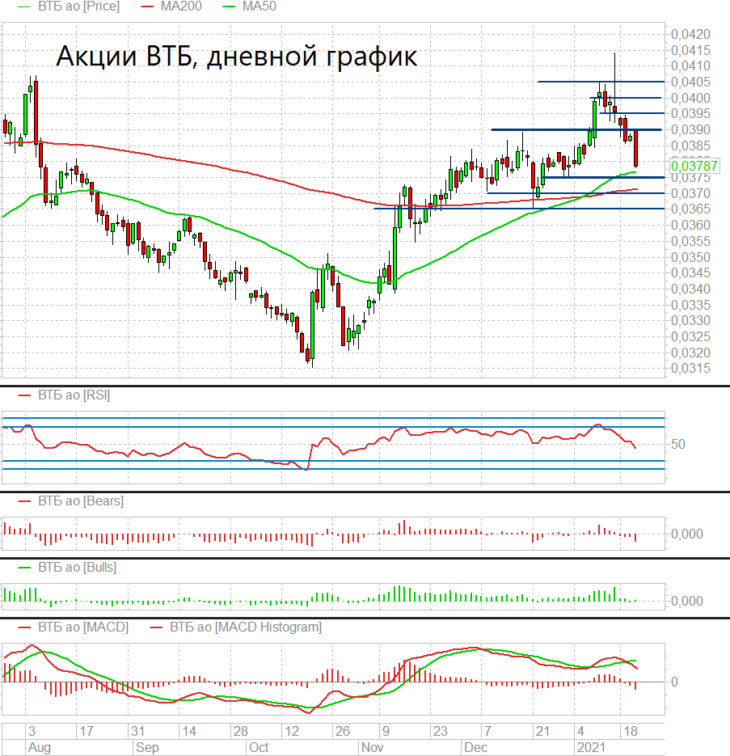Image resolution: width=730 pixels, height=756 pixels.
Task: Click the Bulls axis value 0,000
Action: [687, 601]
